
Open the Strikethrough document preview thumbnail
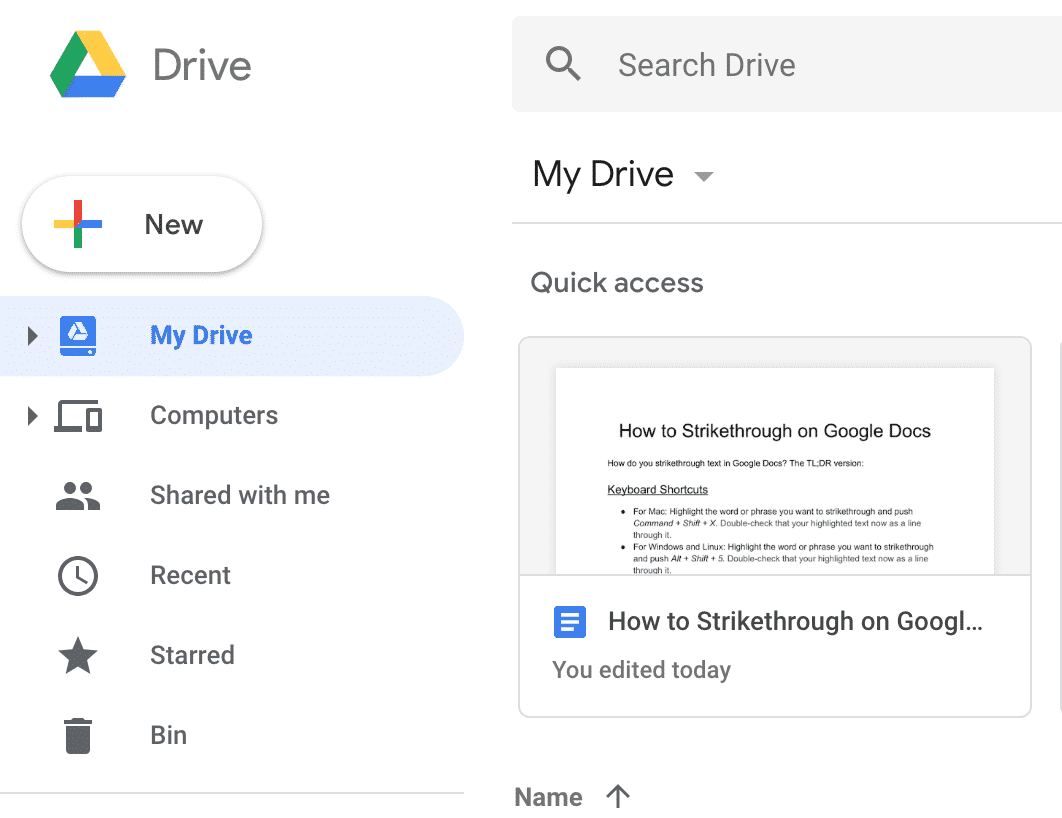(x=775, y=456)
